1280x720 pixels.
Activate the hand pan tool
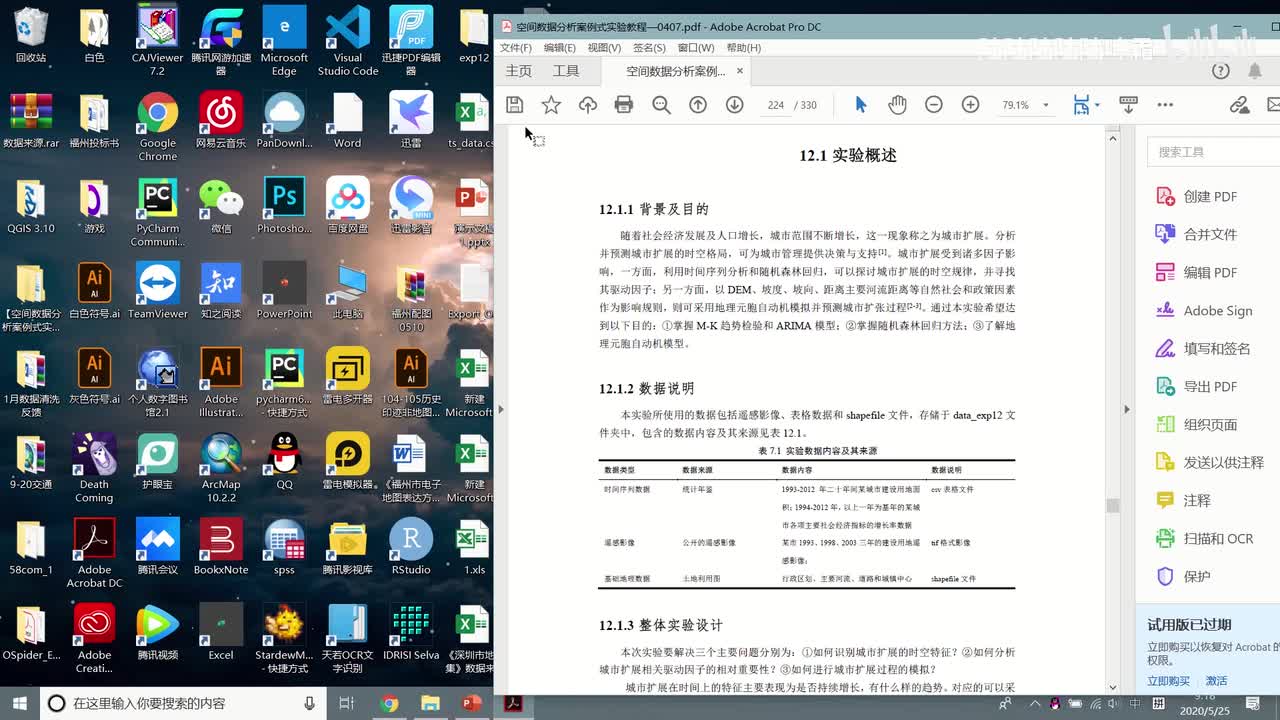[x=897, y=105]
